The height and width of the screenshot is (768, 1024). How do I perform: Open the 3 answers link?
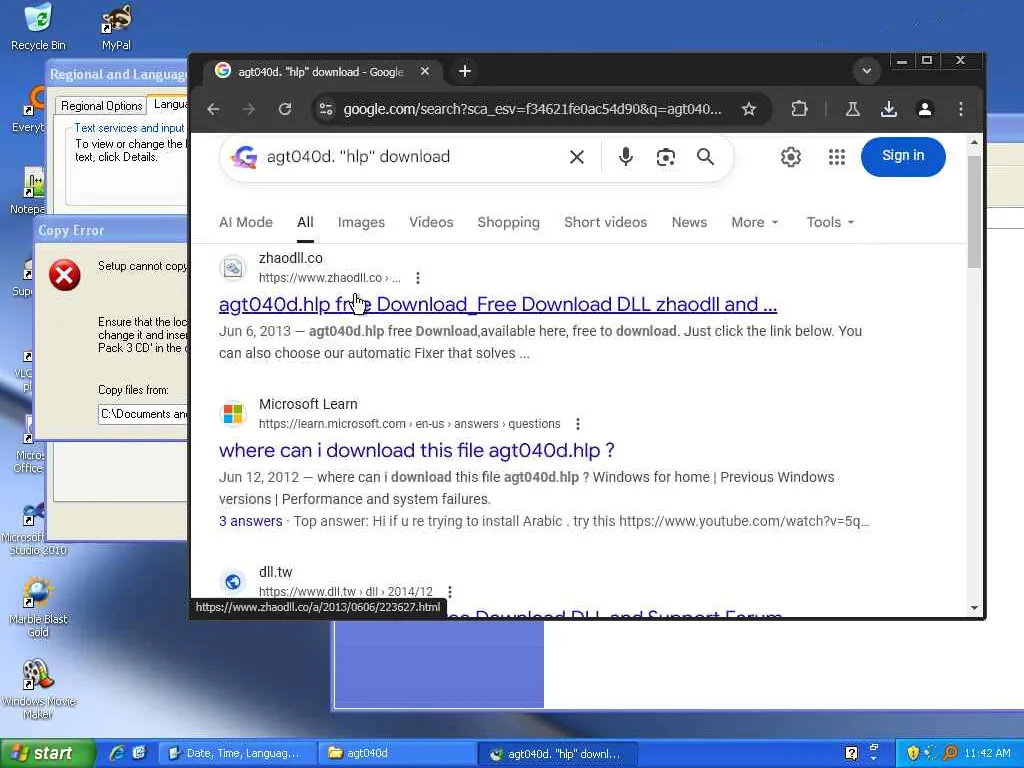point(251,521)
